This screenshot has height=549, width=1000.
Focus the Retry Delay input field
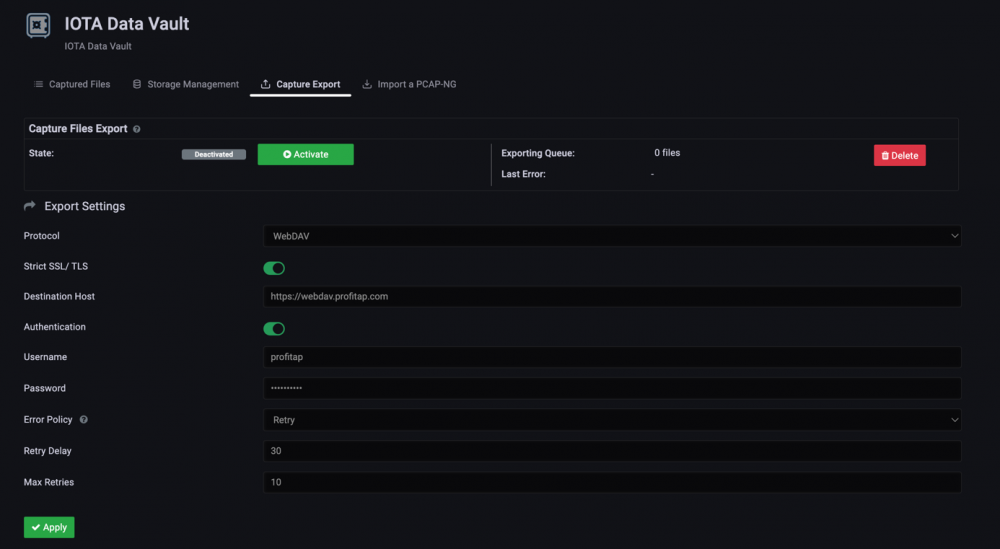point(611,451)
